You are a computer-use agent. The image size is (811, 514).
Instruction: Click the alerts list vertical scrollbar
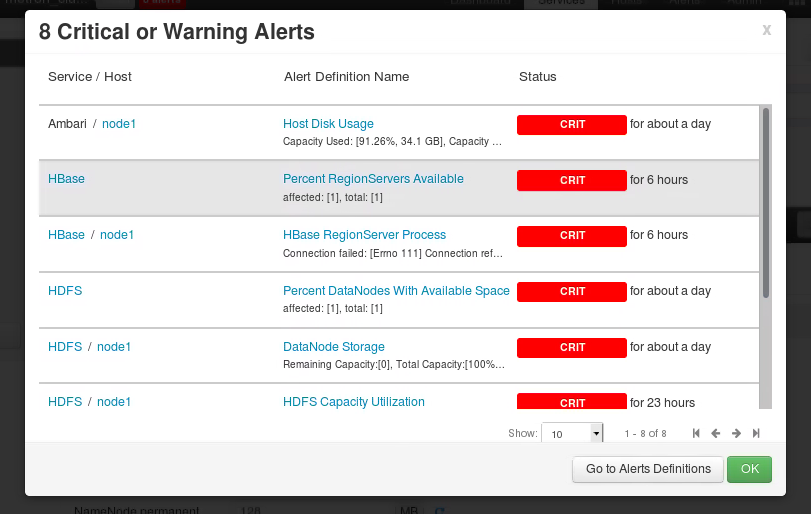click(766, 202)
